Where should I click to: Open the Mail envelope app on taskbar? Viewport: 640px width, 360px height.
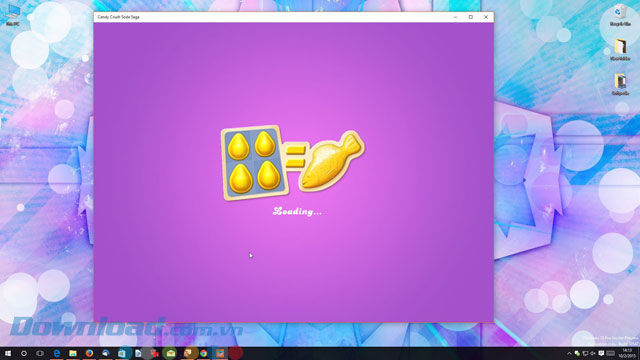[x=171, y=353]
